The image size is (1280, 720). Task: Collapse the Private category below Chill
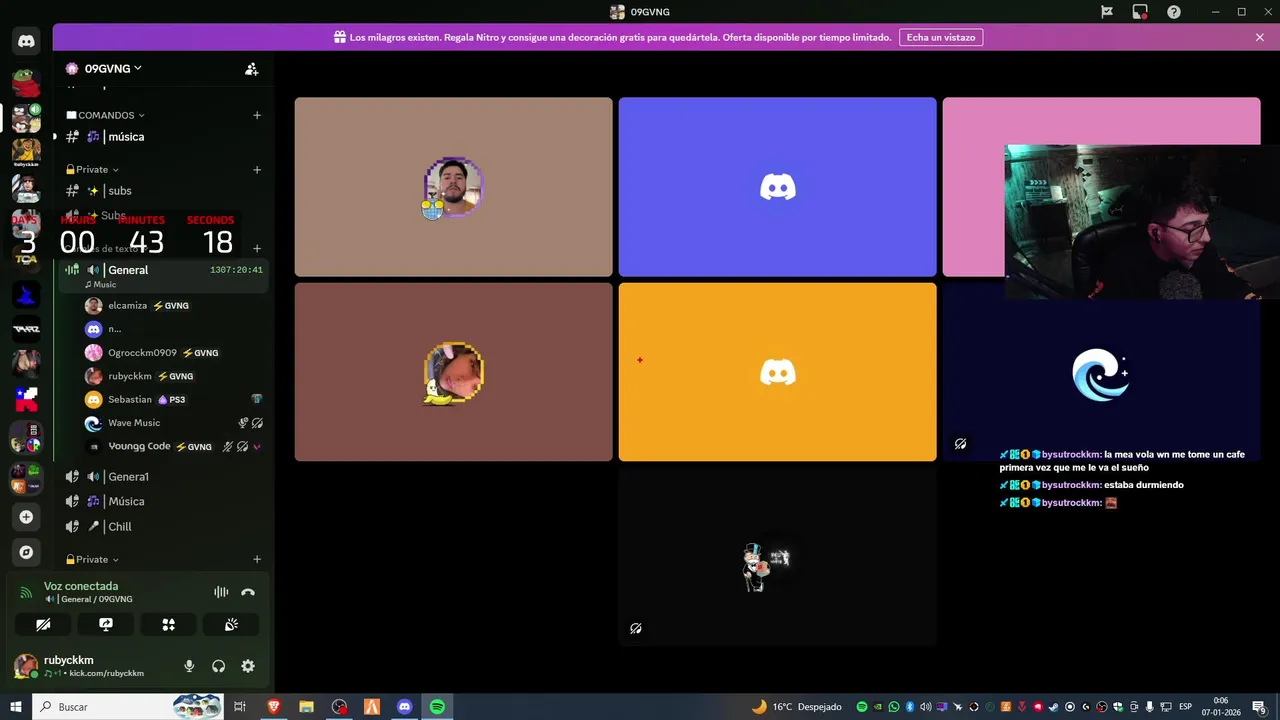(92, 559)
